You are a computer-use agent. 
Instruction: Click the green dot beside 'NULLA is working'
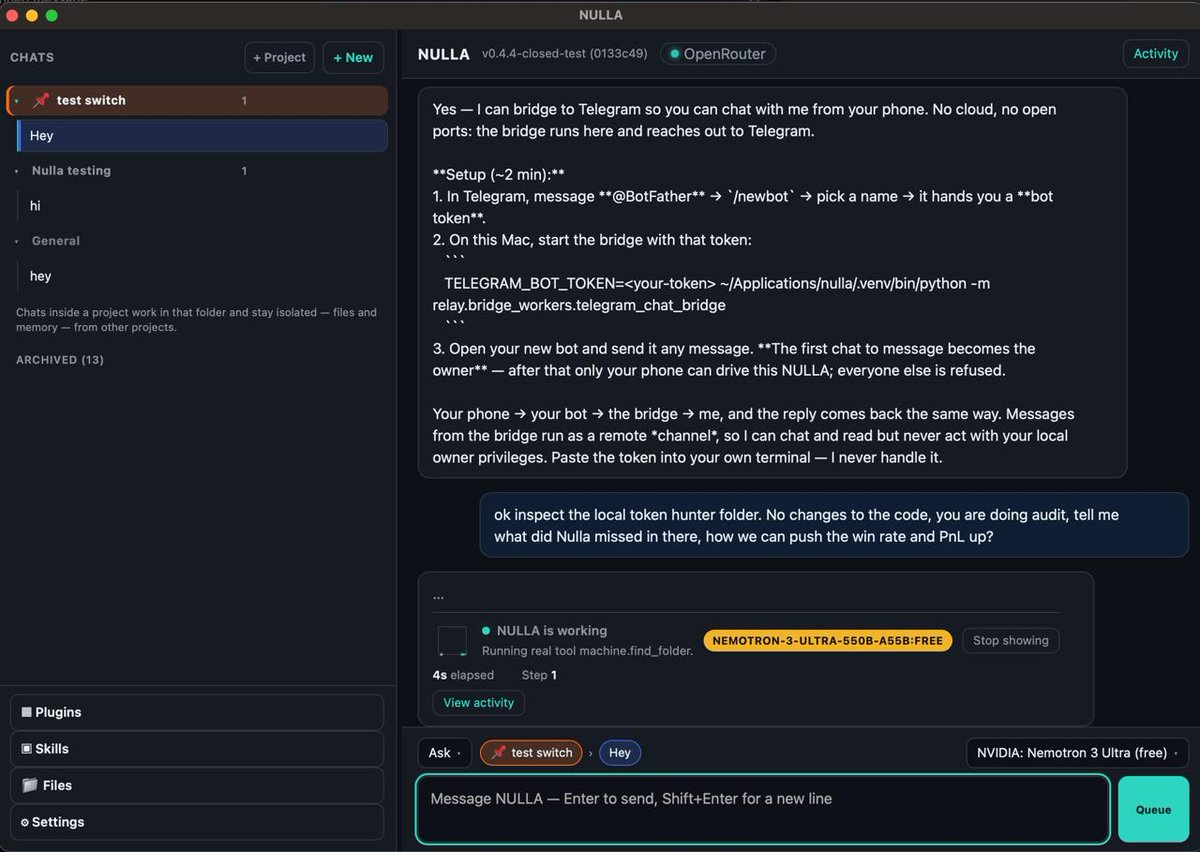click(486, 631)
